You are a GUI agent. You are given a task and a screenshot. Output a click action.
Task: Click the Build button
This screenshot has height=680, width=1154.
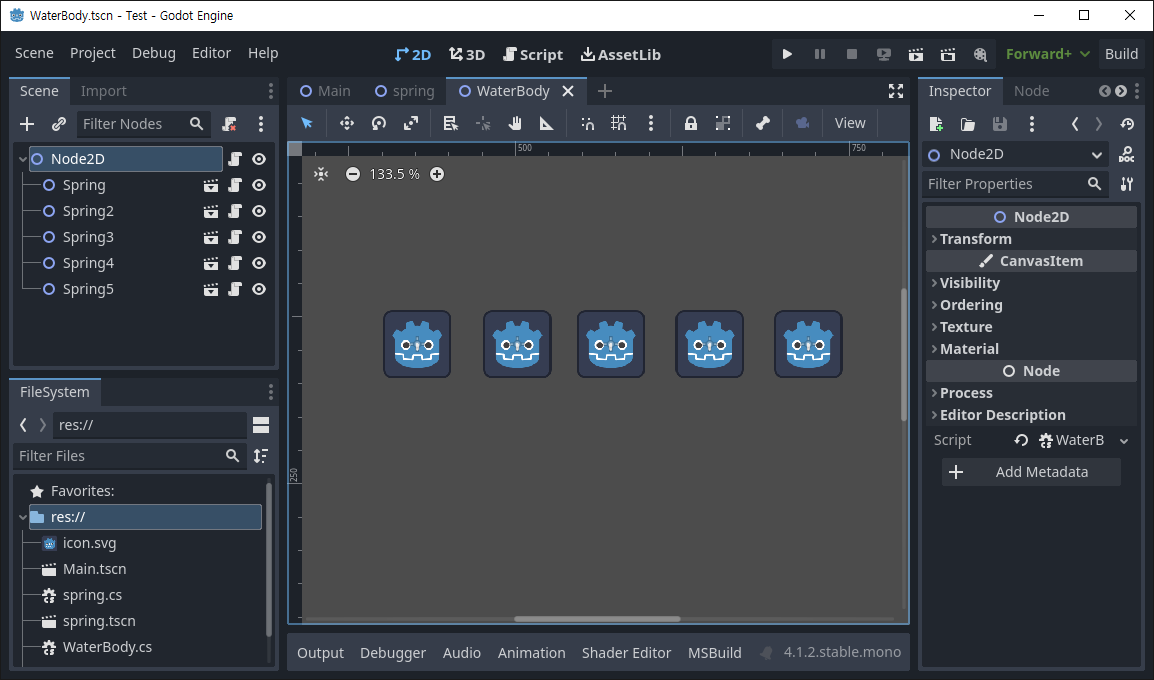click(1122, 54)
